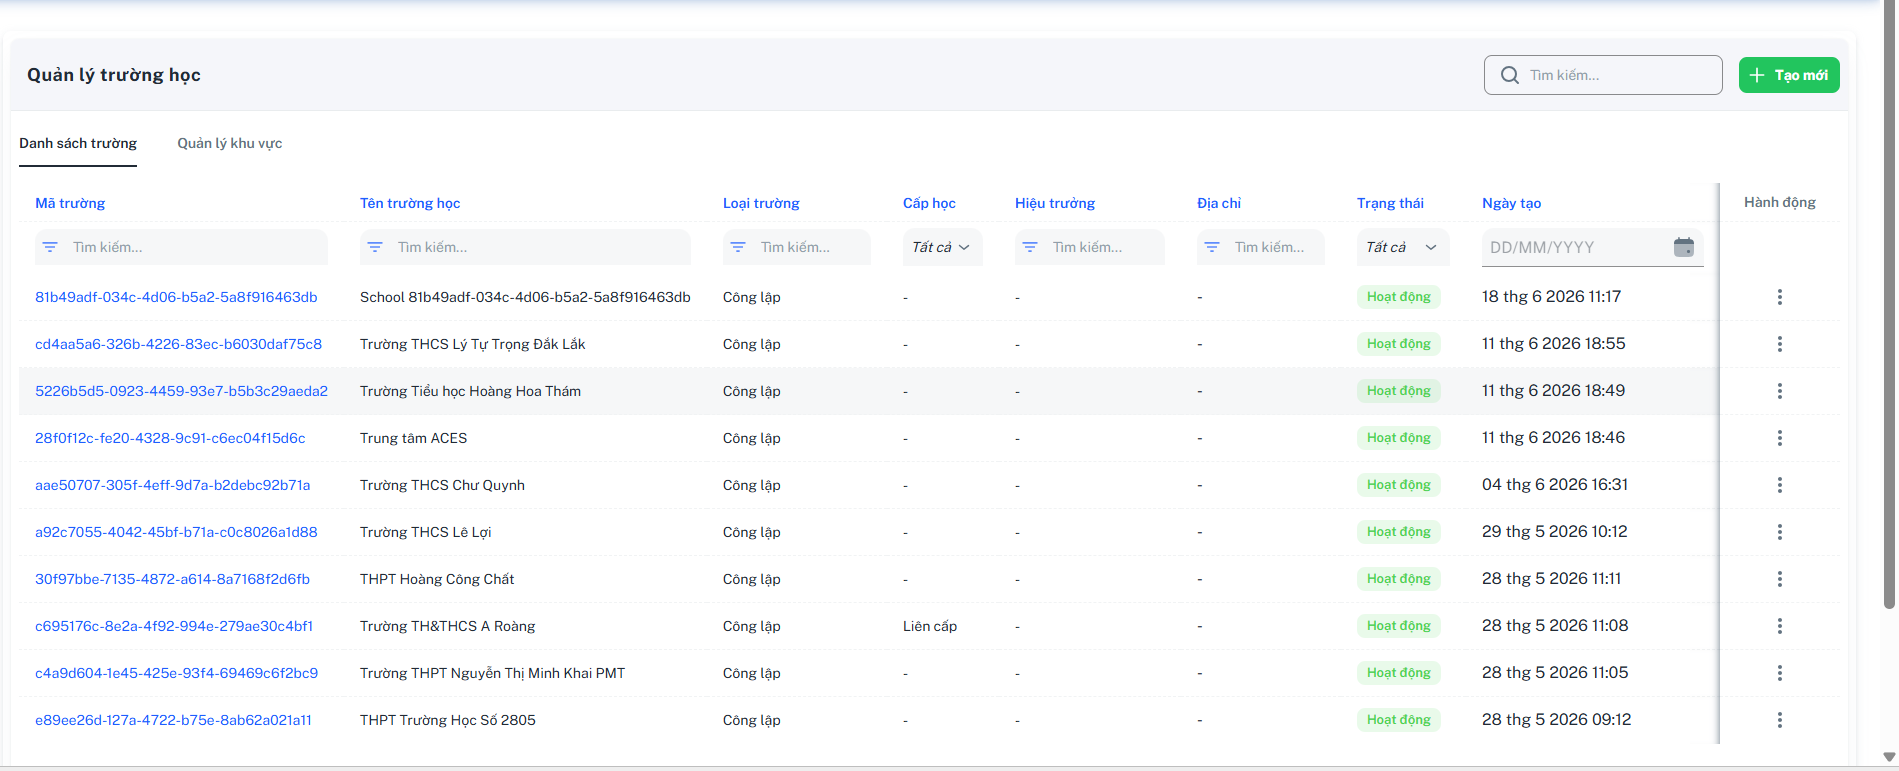Open actions menu for Nguyễn Thị Minh Khai PMT
The height and width of the screenshot is (771, 1899).
pyautogui.click(x=1779, y=673)
